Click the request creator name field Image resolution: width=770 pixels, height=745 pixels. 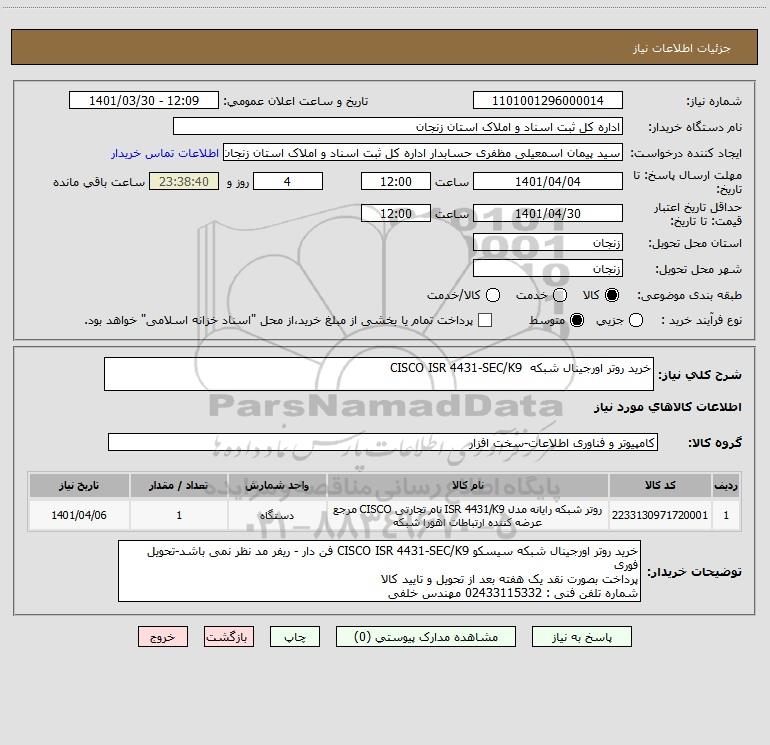click(423, 153)
